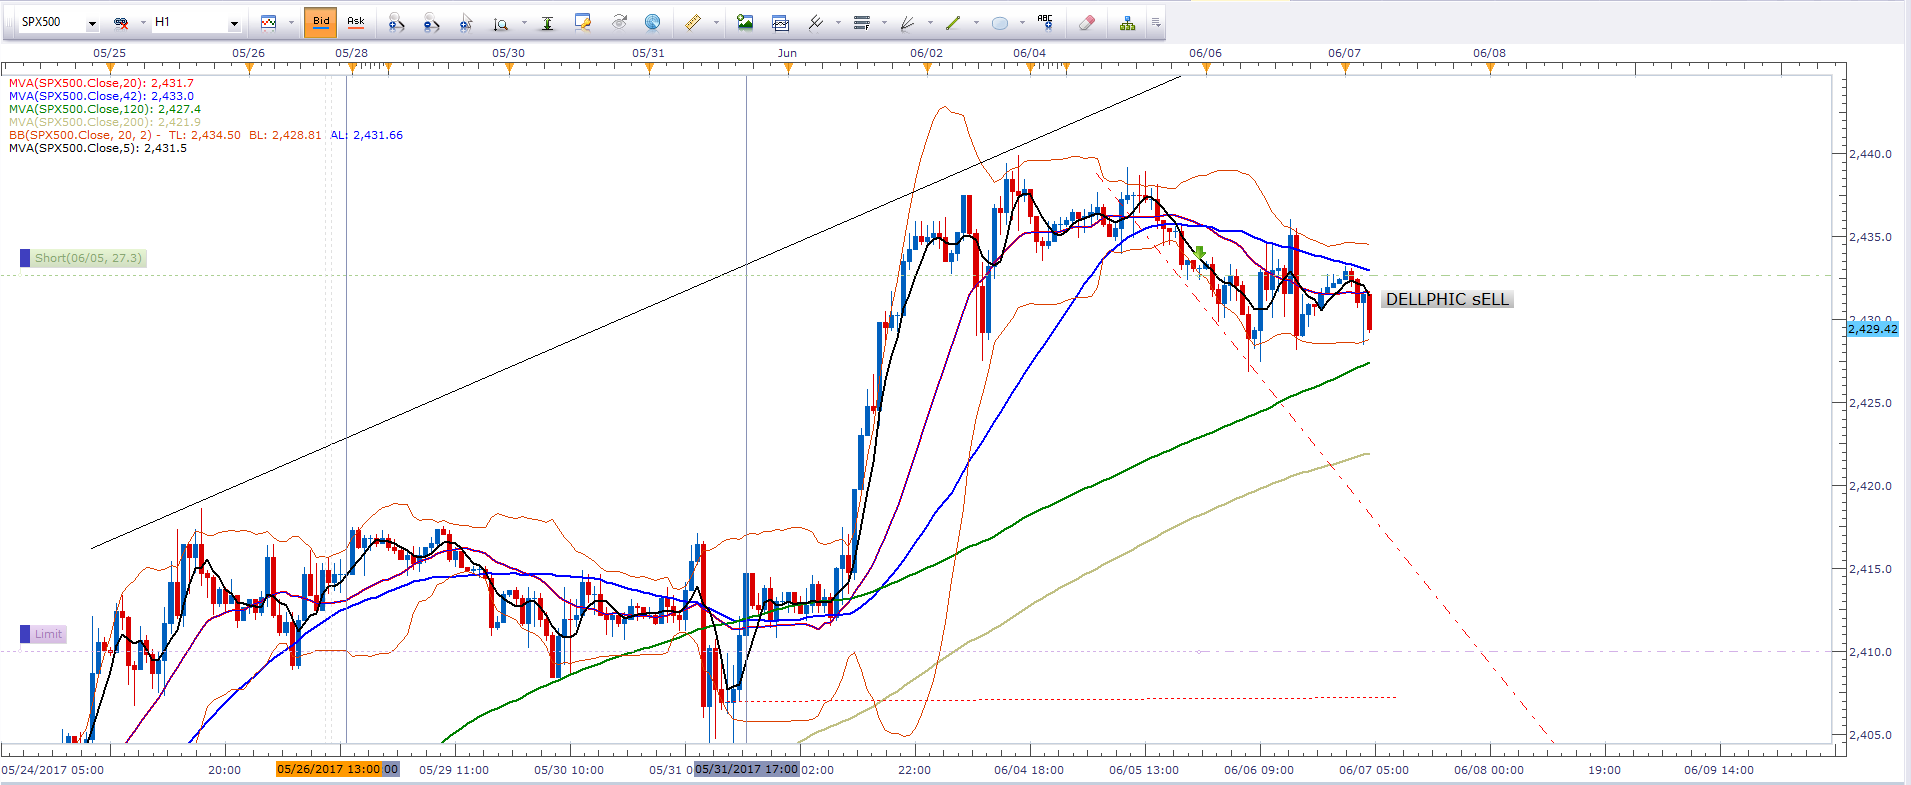Open the toolbar overflow options menu
Image resolution: width=1911 pixels, height=785 pixels.
click(1156, 22)
